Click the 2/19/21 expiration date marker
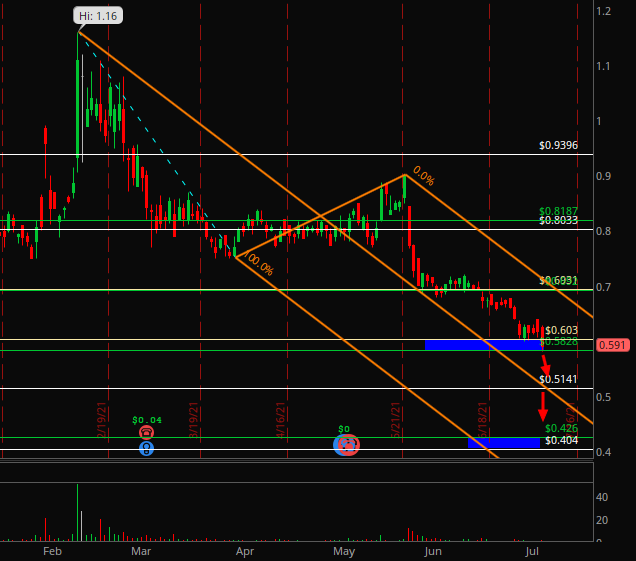The image size is (636, 561). tap(102, 420)
